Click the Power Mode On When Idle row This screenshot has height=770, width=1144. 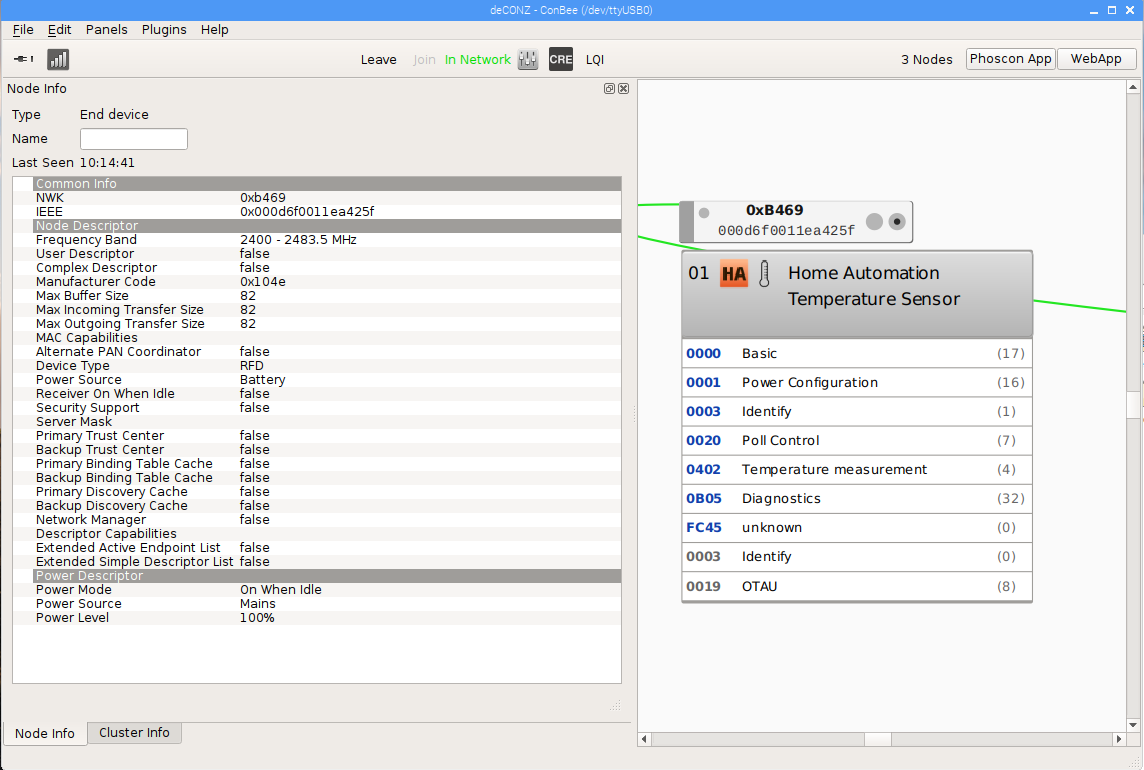[328, 590]
